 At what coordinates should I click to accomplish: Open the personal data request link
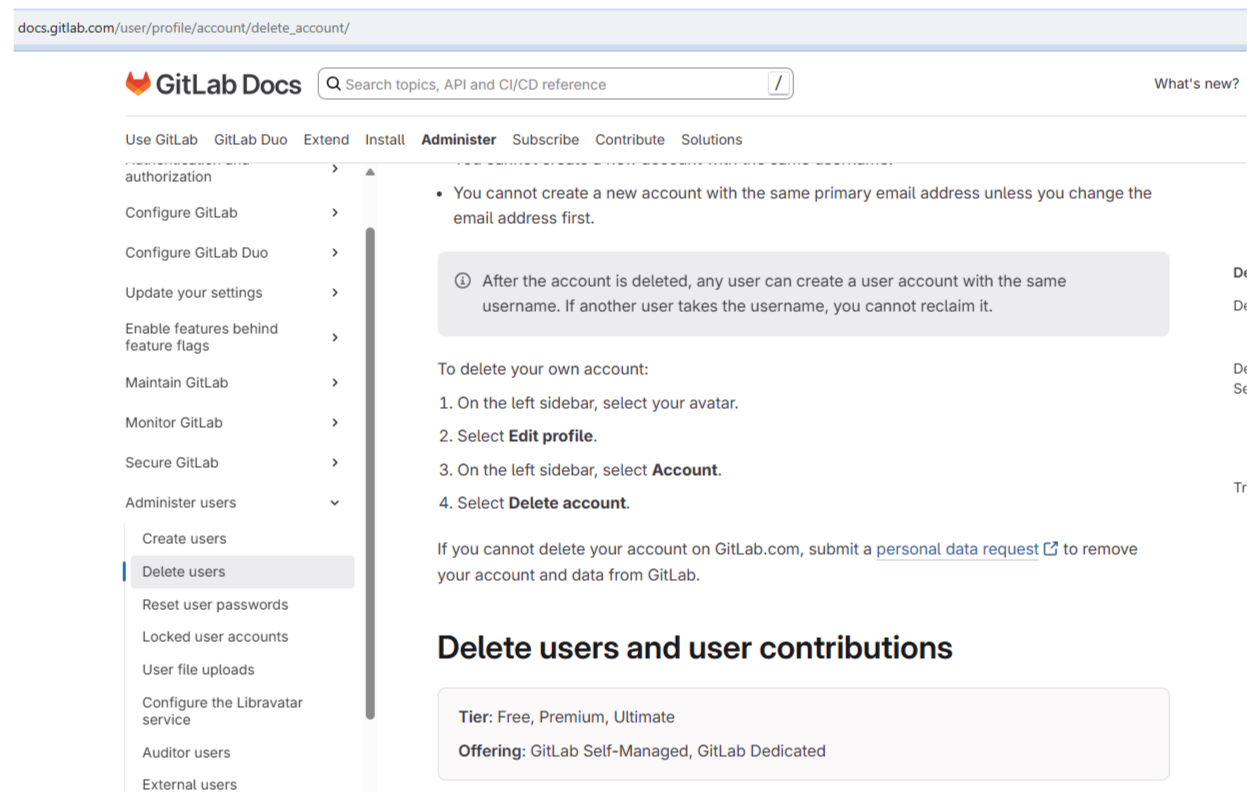tap(957, 549)
